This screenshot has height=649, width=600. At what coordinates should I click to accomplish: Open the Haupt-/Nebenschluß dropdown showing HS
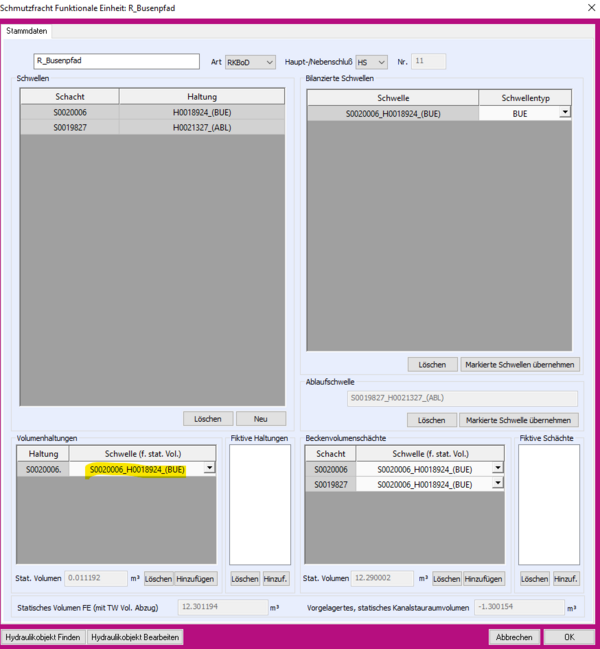coord(369,62)
